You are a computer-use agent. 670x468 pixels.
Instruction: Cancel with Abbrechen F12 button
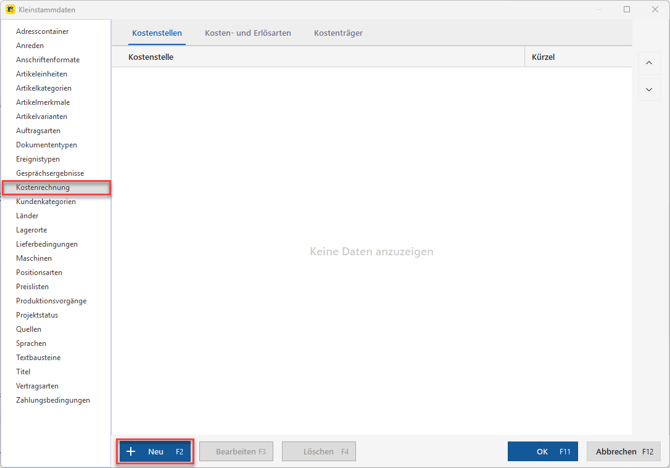pos(624,451)
